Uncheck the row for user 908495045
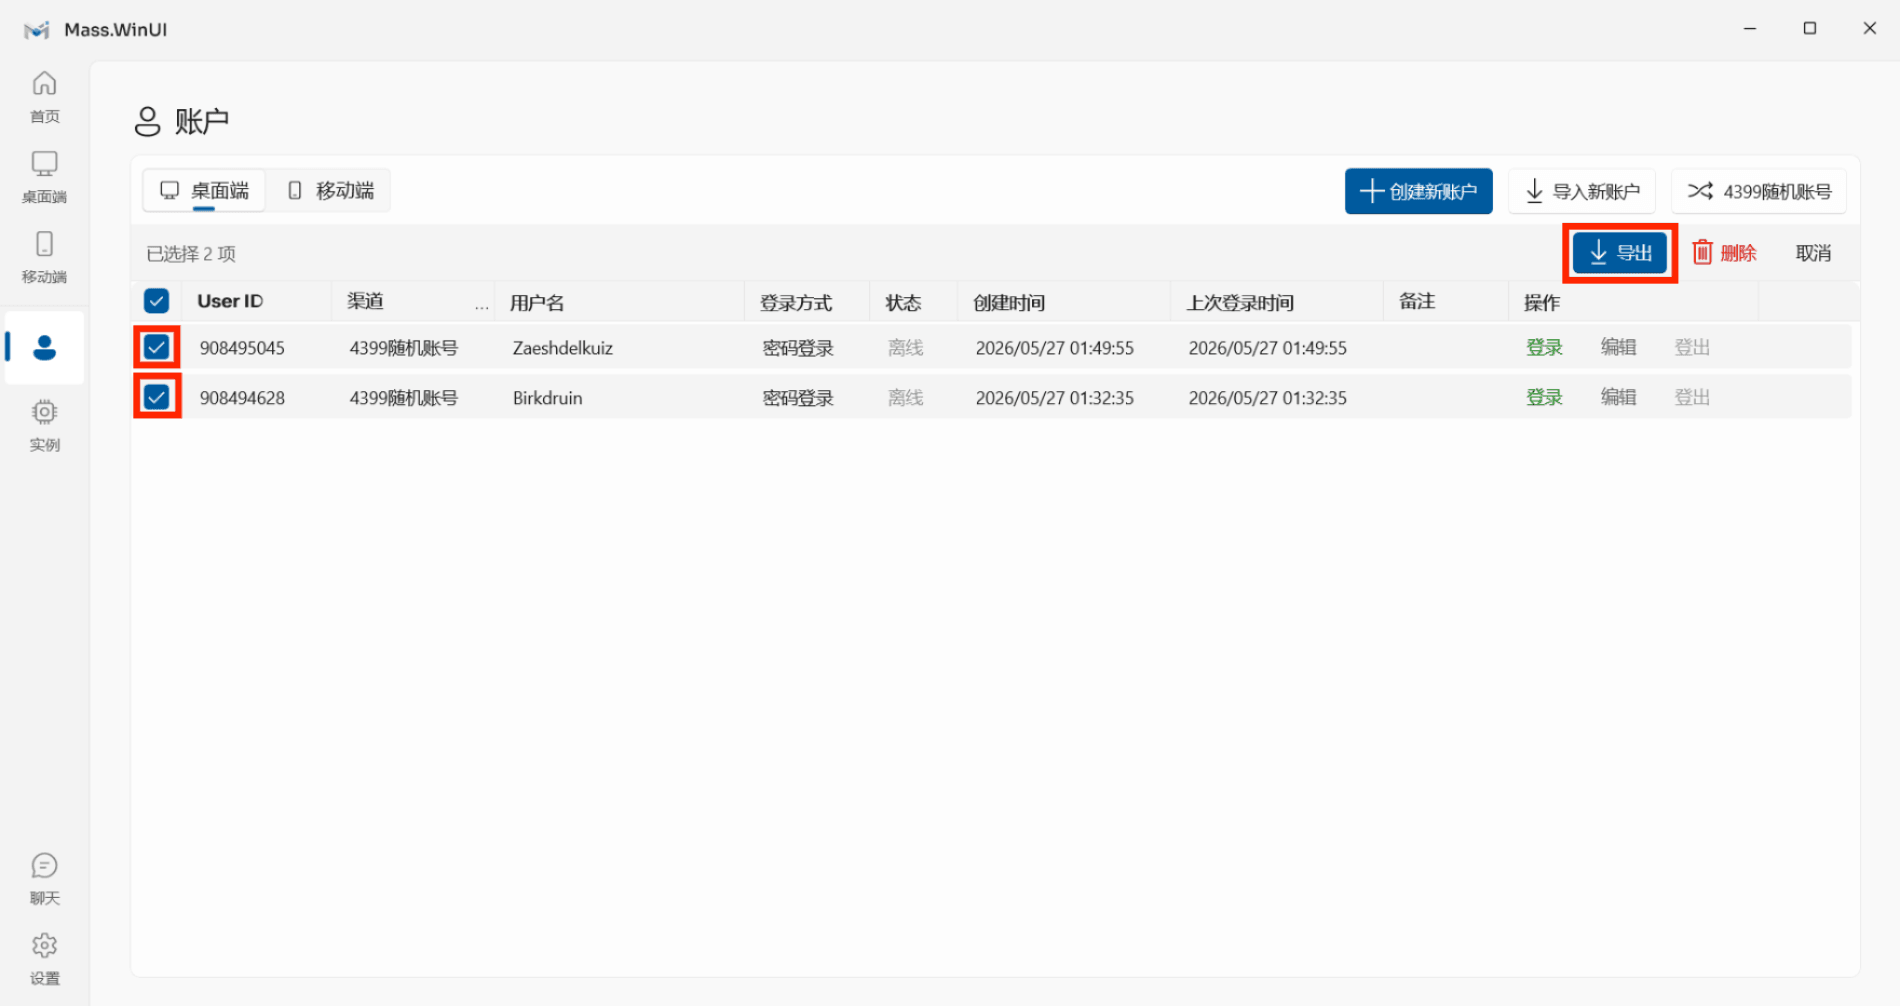This screenshot has height=1006, width=1900. pyautogui.click(x=157, y=347)
